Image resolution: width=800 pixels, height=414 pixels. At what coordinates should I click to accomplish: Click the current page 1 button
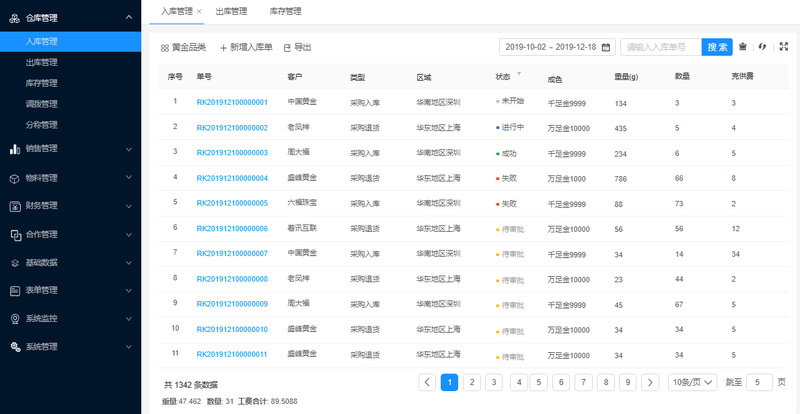click(x=449, y=382)
